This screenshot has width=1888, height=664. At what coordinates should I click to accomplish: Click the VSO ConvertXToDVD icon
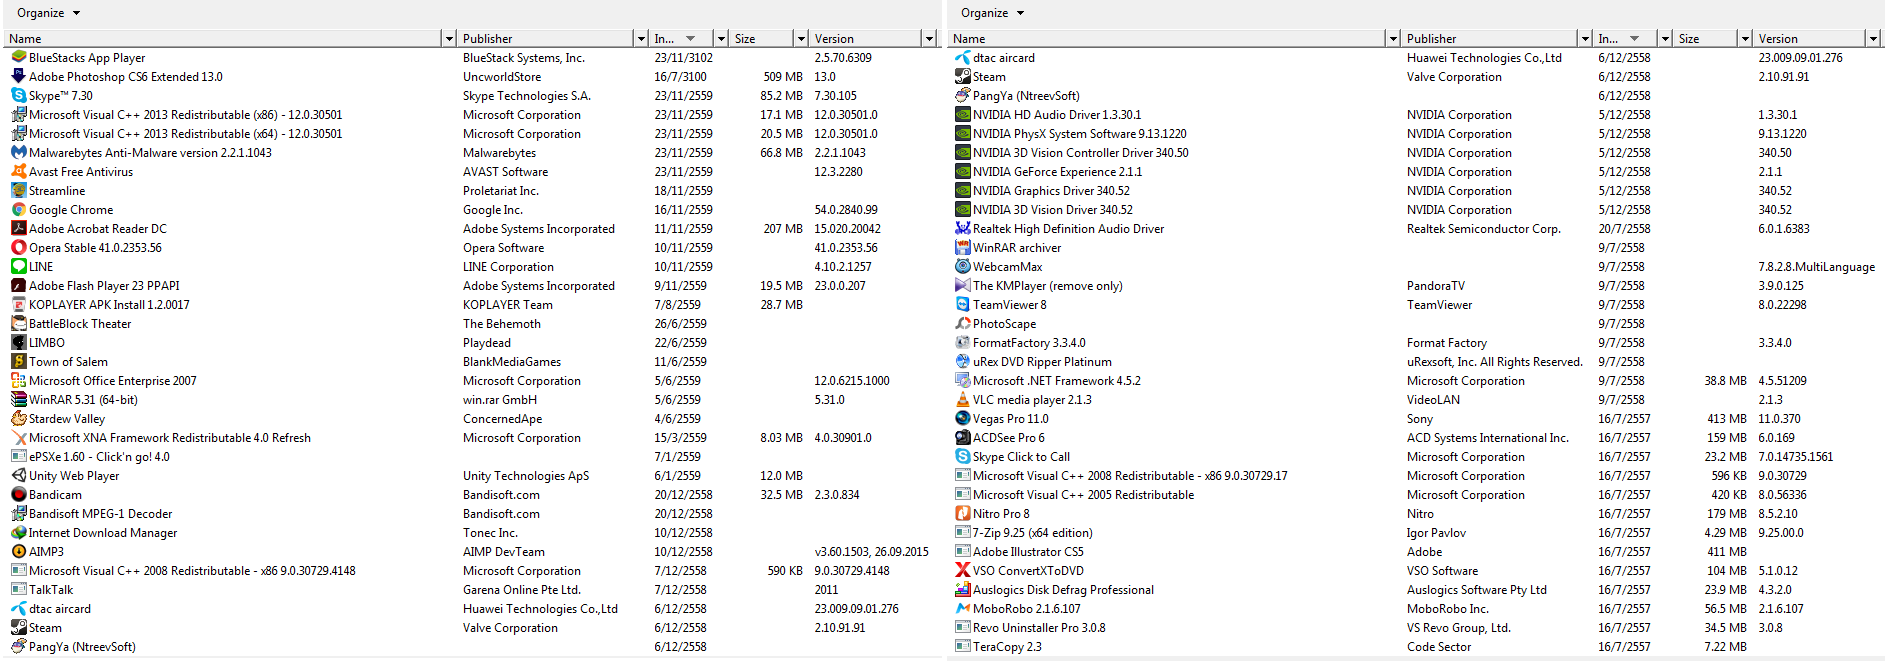(963, 571)
